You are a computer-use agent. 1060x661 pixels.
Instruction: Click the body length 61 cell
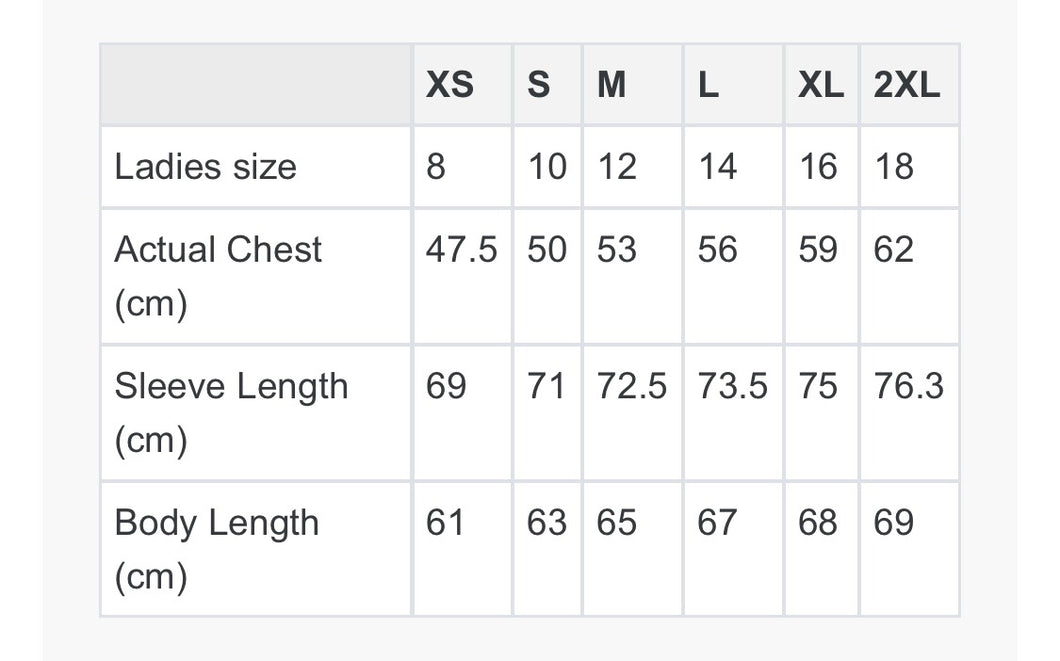(x=462, y=549)
